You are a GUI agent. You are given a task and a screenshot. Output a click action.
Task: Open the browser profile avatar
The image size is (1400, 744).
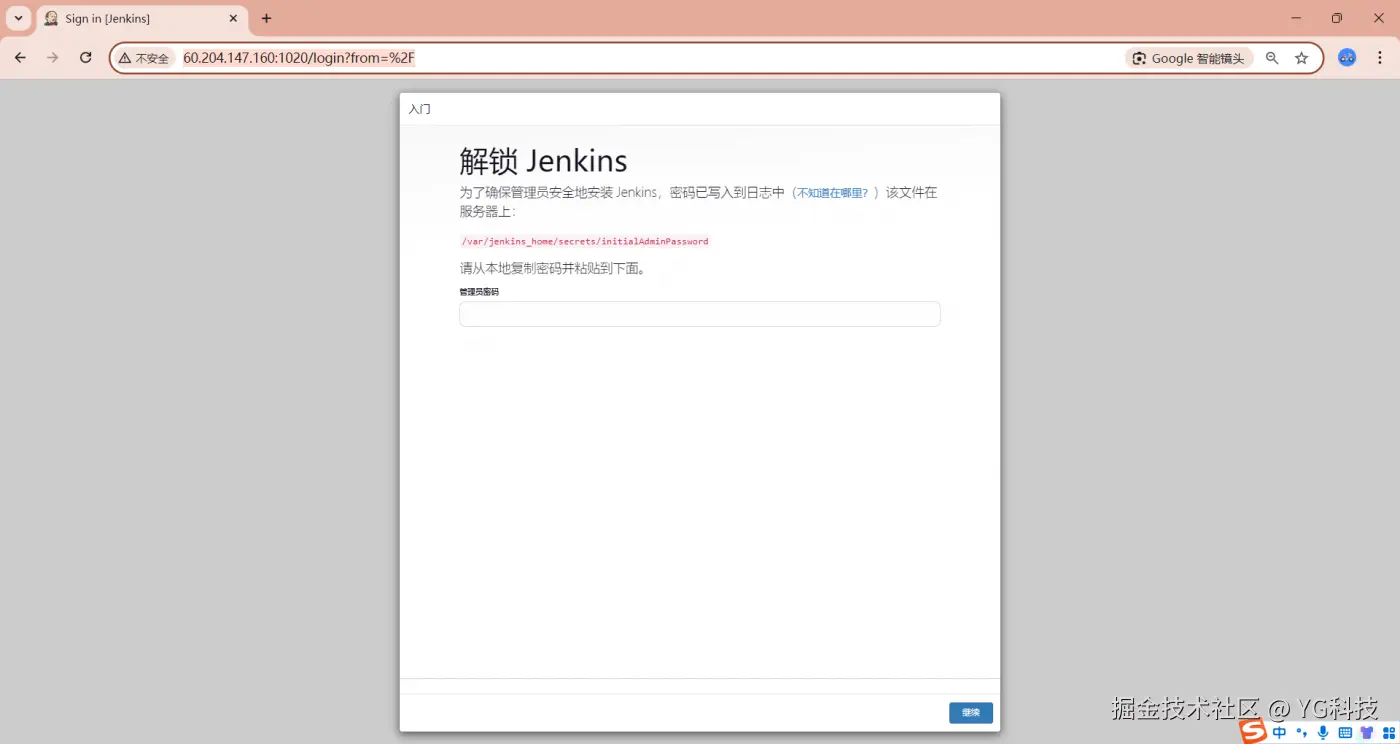[1347, 58]
